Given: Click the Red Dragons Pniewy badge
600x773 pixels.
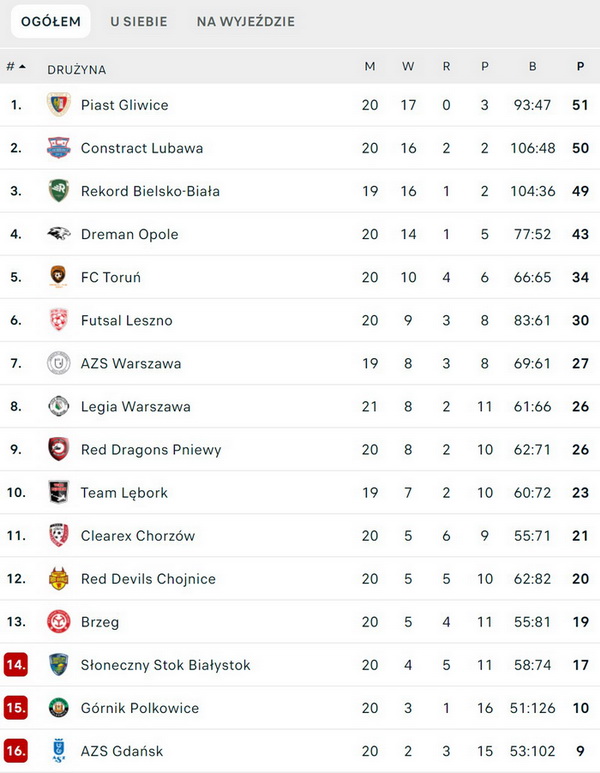Looking at the screenshot, I should (59, 449).
